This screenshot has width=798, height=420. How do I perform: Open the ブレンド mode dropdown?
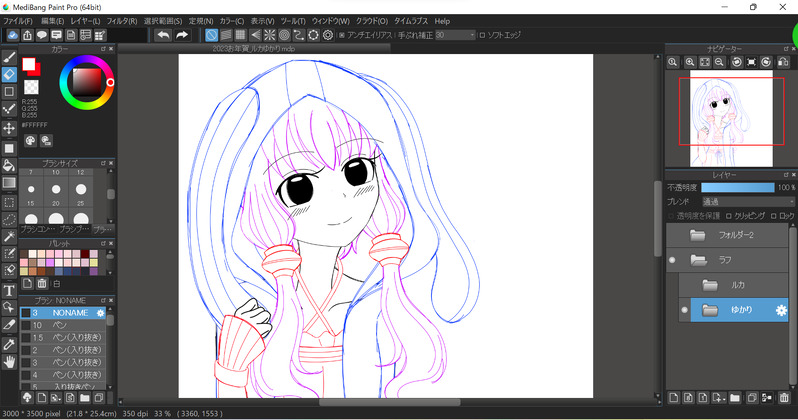(748, 202)
